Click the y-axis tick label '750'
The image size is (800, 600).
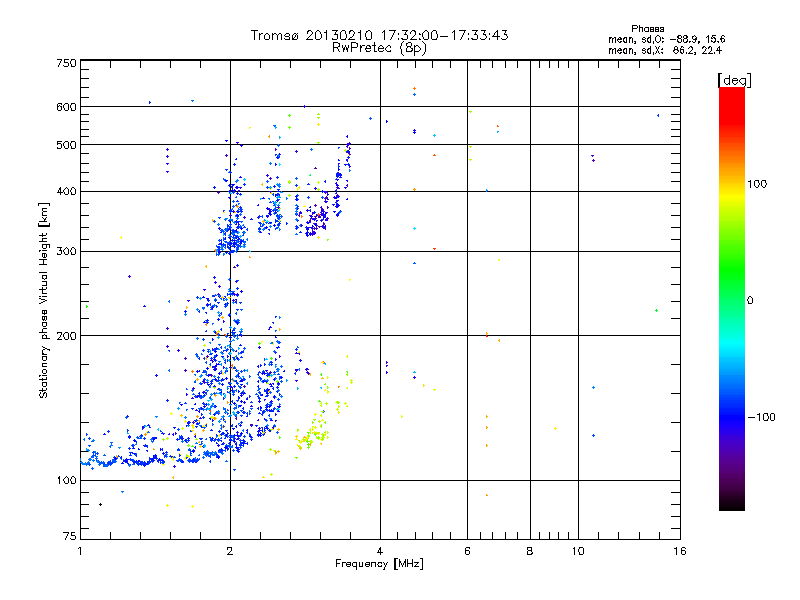(x=66, y=63)
